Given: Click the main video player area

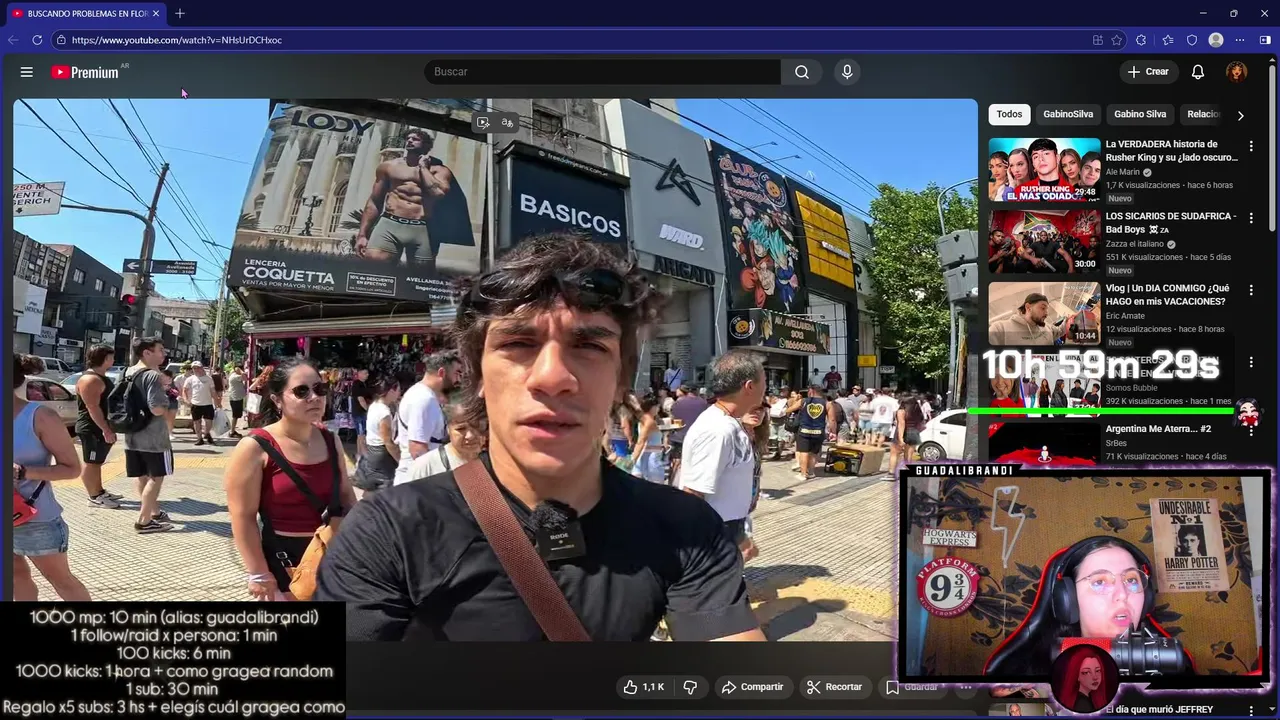Looking at the screenshot, I should coord(495,370).
